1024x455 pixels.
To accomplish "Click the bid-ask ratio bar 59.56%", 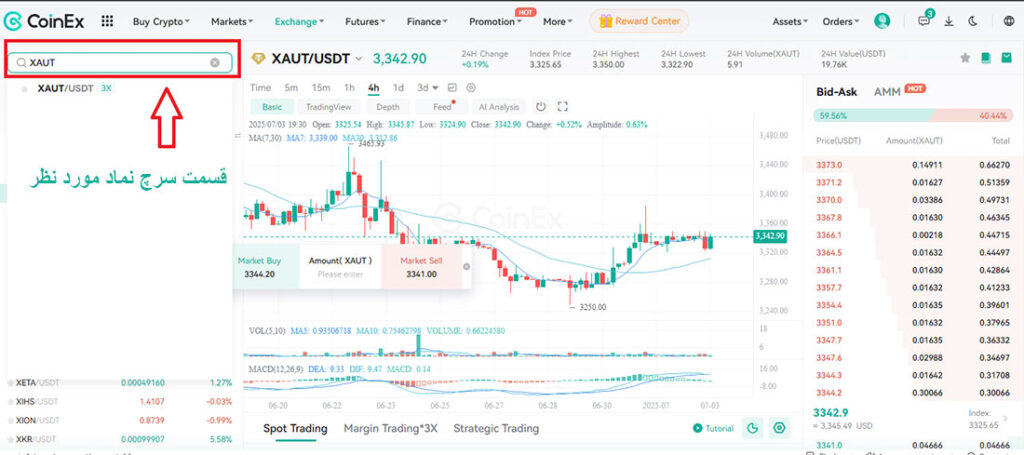I will point(912,115).
